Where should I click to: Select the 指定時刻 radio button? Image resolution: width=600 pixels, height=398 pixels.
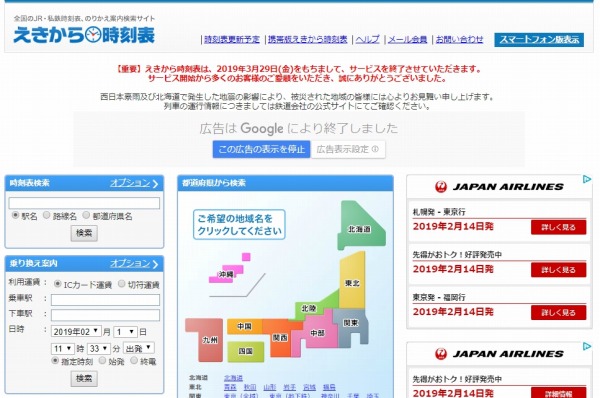55,360
